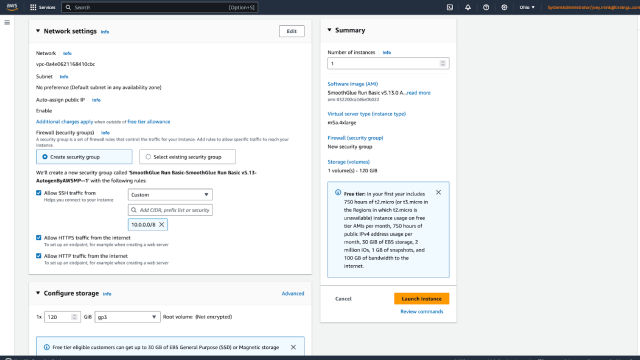Open the gp3 volume type dropdown

point(127,317)
